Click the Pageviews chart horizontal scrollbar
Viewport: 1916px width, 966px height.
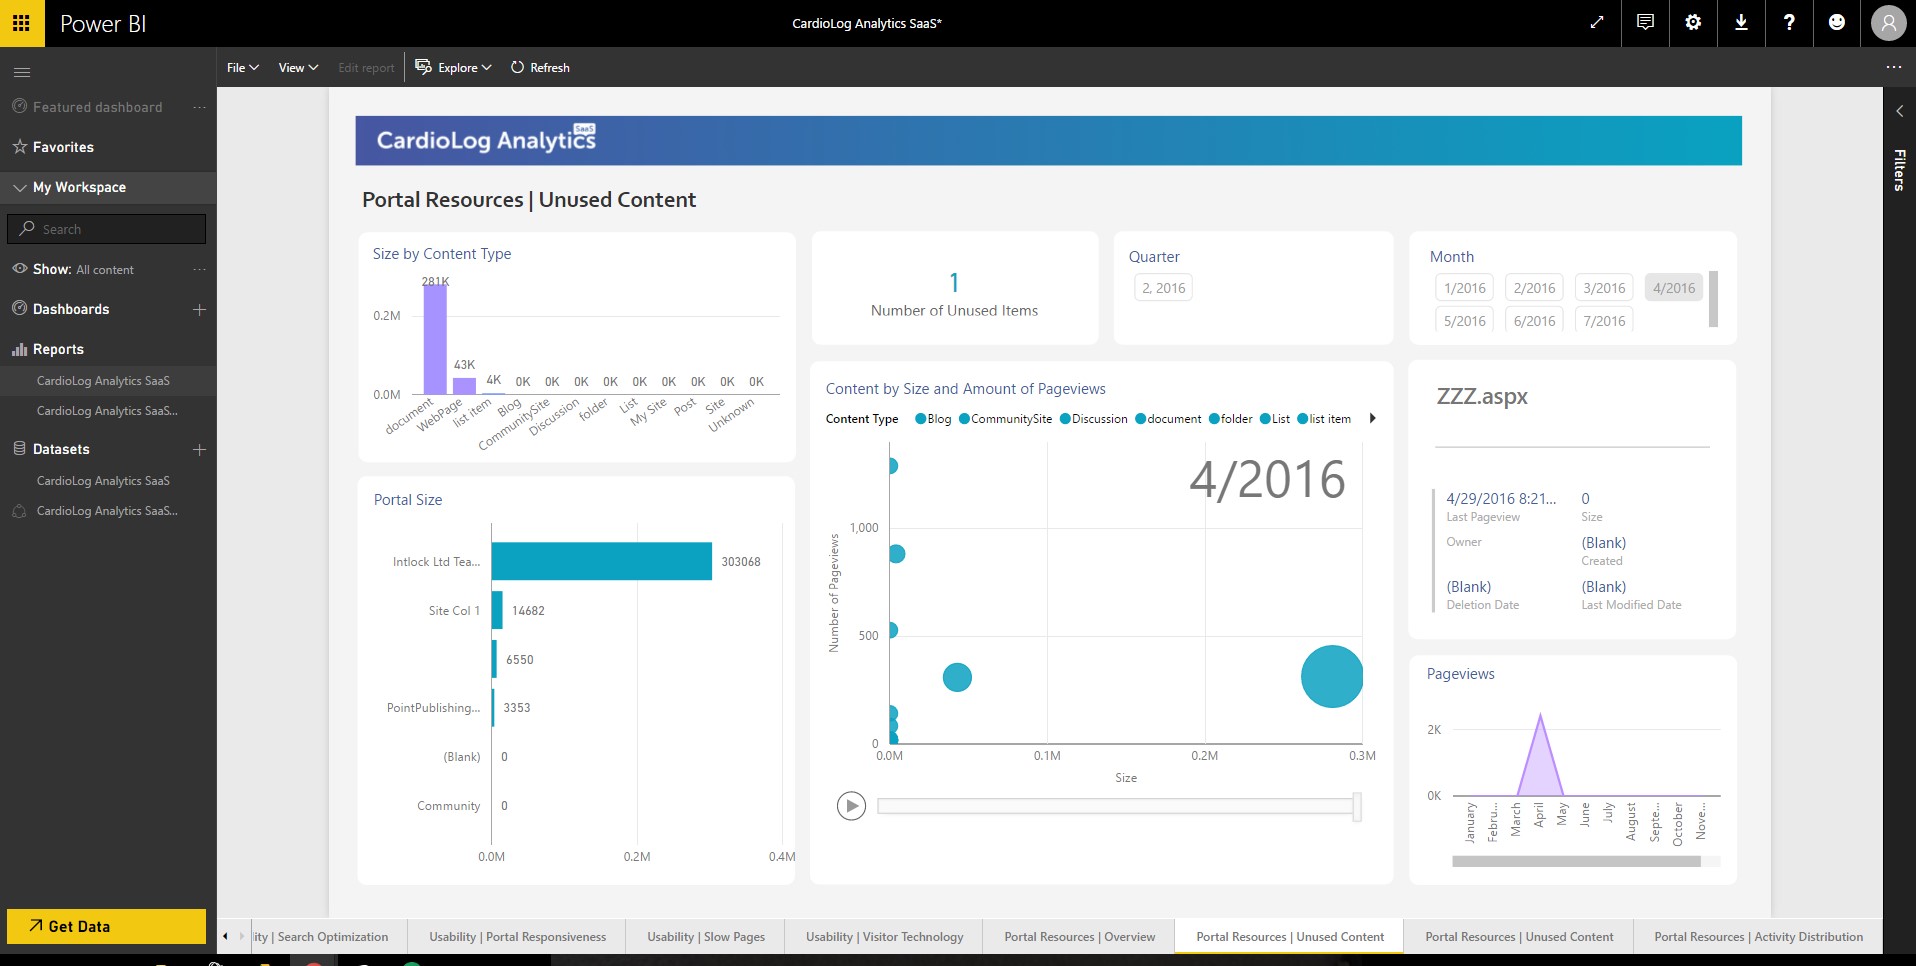pyautogui.click(x=1576, y=861)
